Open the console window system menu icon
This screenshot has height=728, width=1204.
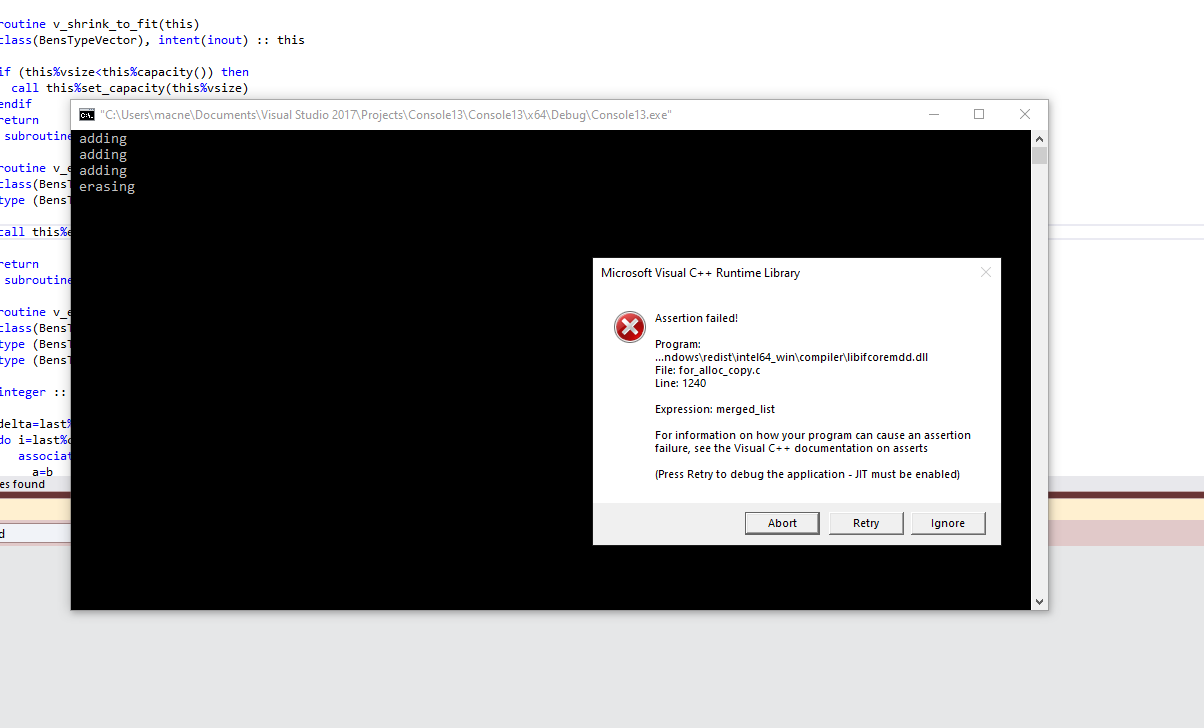point(87,115)
